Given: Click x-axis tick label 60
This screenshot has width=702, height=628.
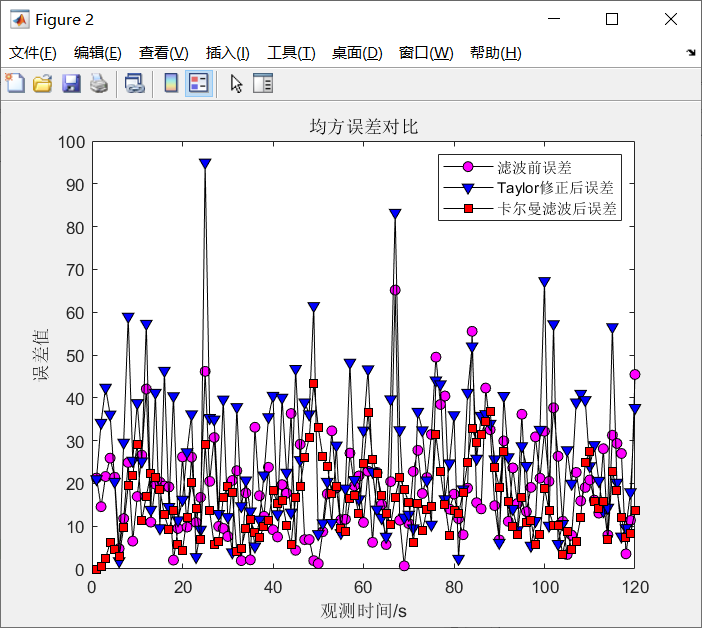Looking at the screenshot, I should 363,587.
